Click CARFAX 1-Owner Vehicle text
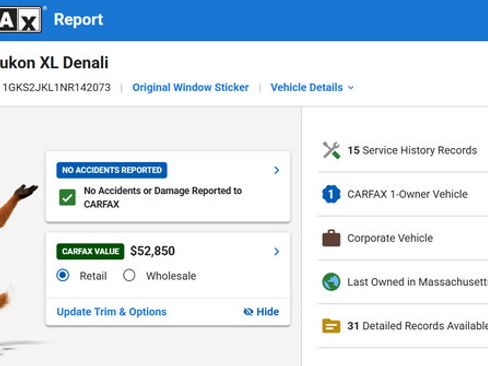The height and width of the screenshot is (366, 488). coord(407,194)
